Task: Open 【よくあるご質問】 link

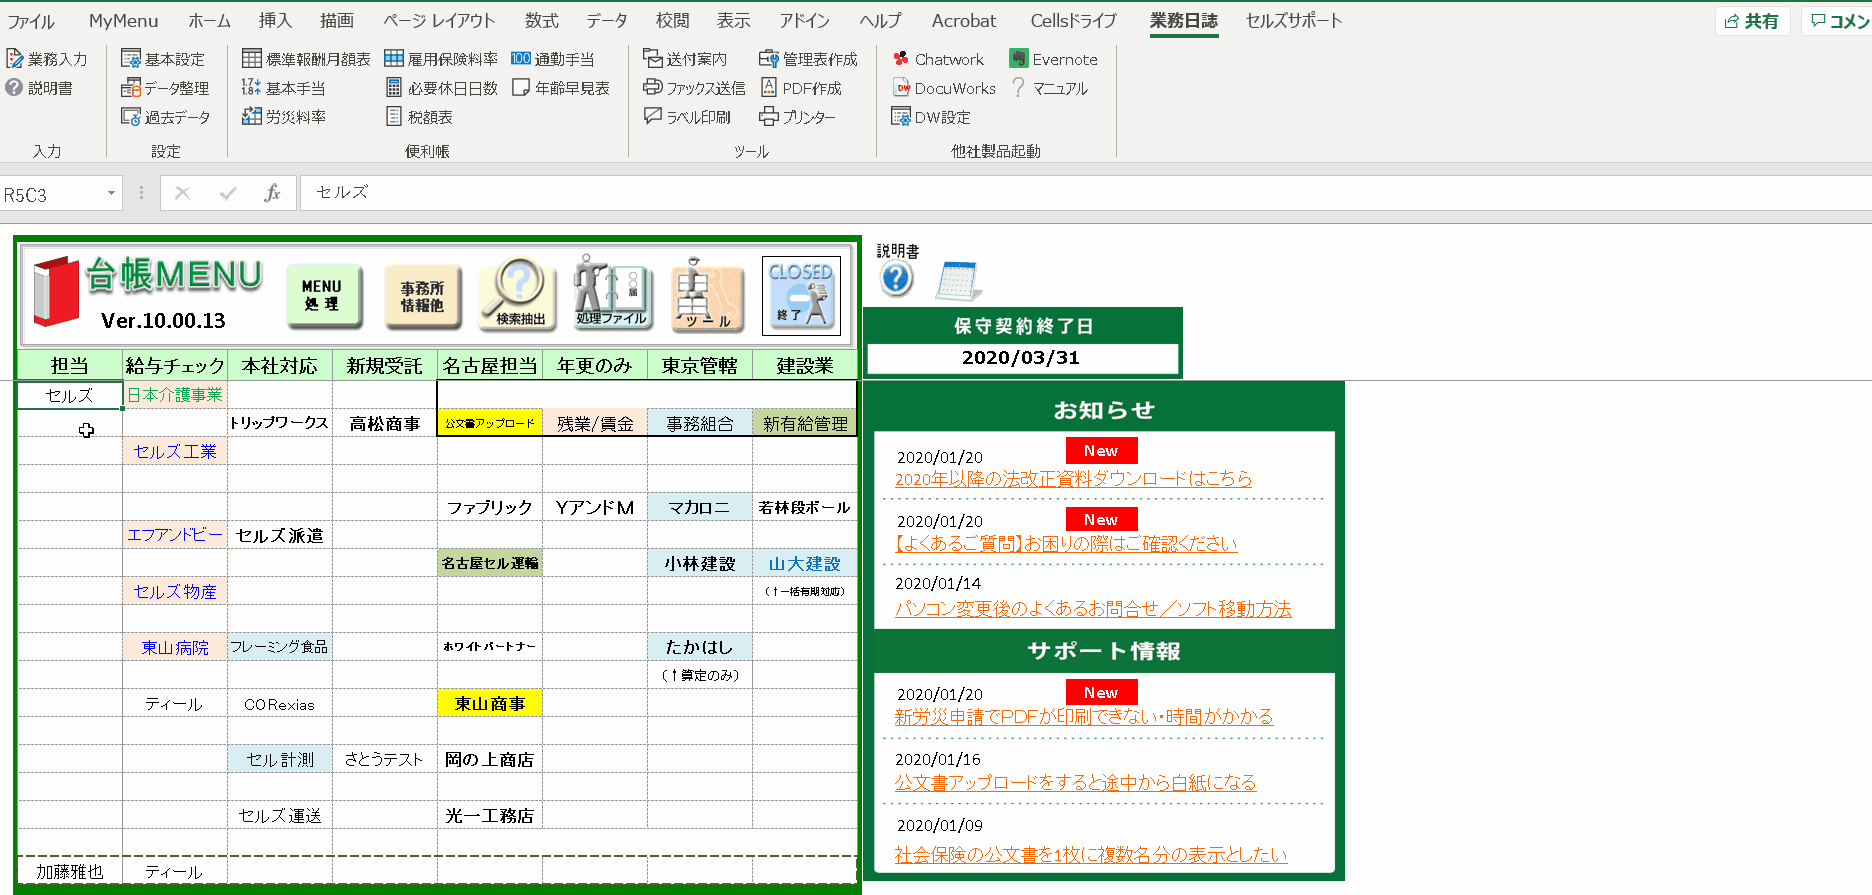Action: tap(1066, 544)
